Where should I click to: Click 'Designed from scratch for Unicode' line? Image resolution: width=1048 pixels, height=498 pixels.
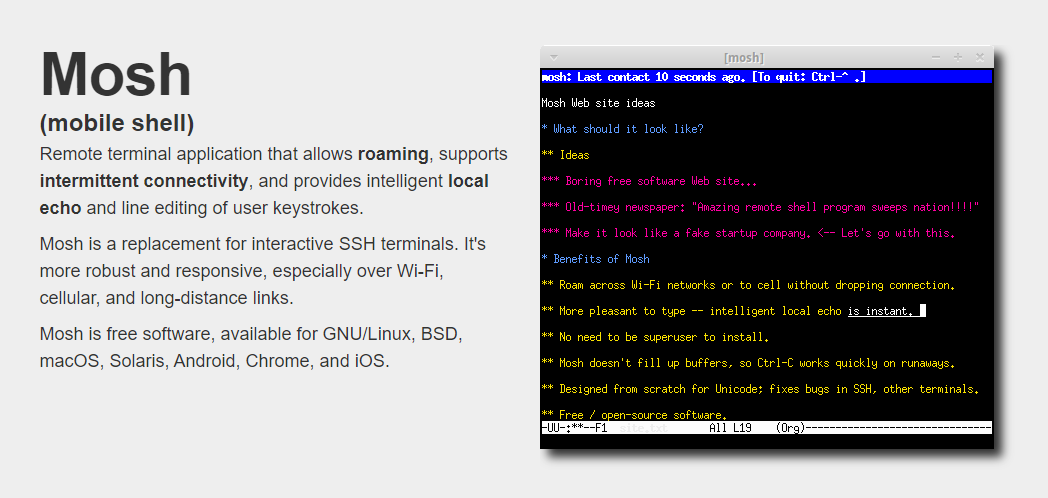click(760, 389)
